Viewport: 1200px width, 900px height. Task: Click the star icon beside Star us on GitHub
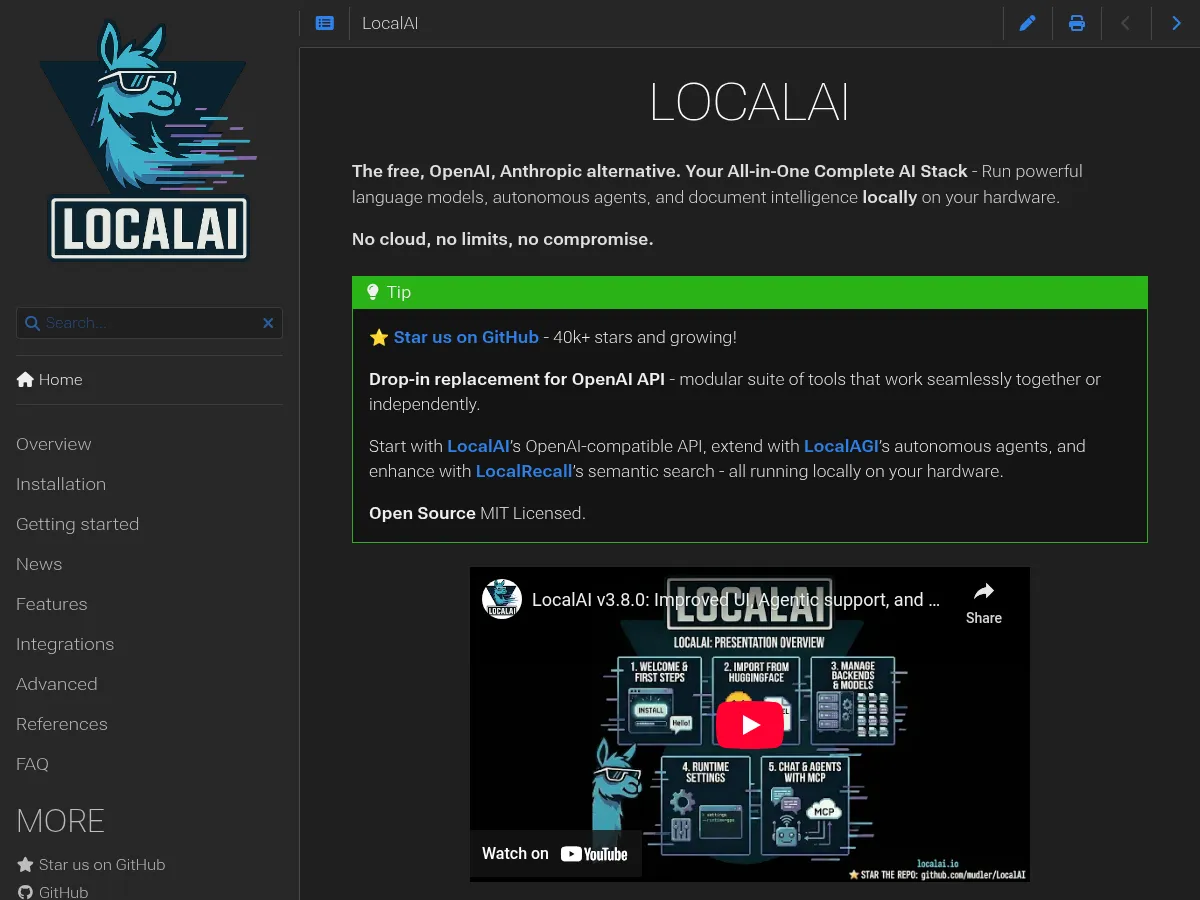point(24,863)
